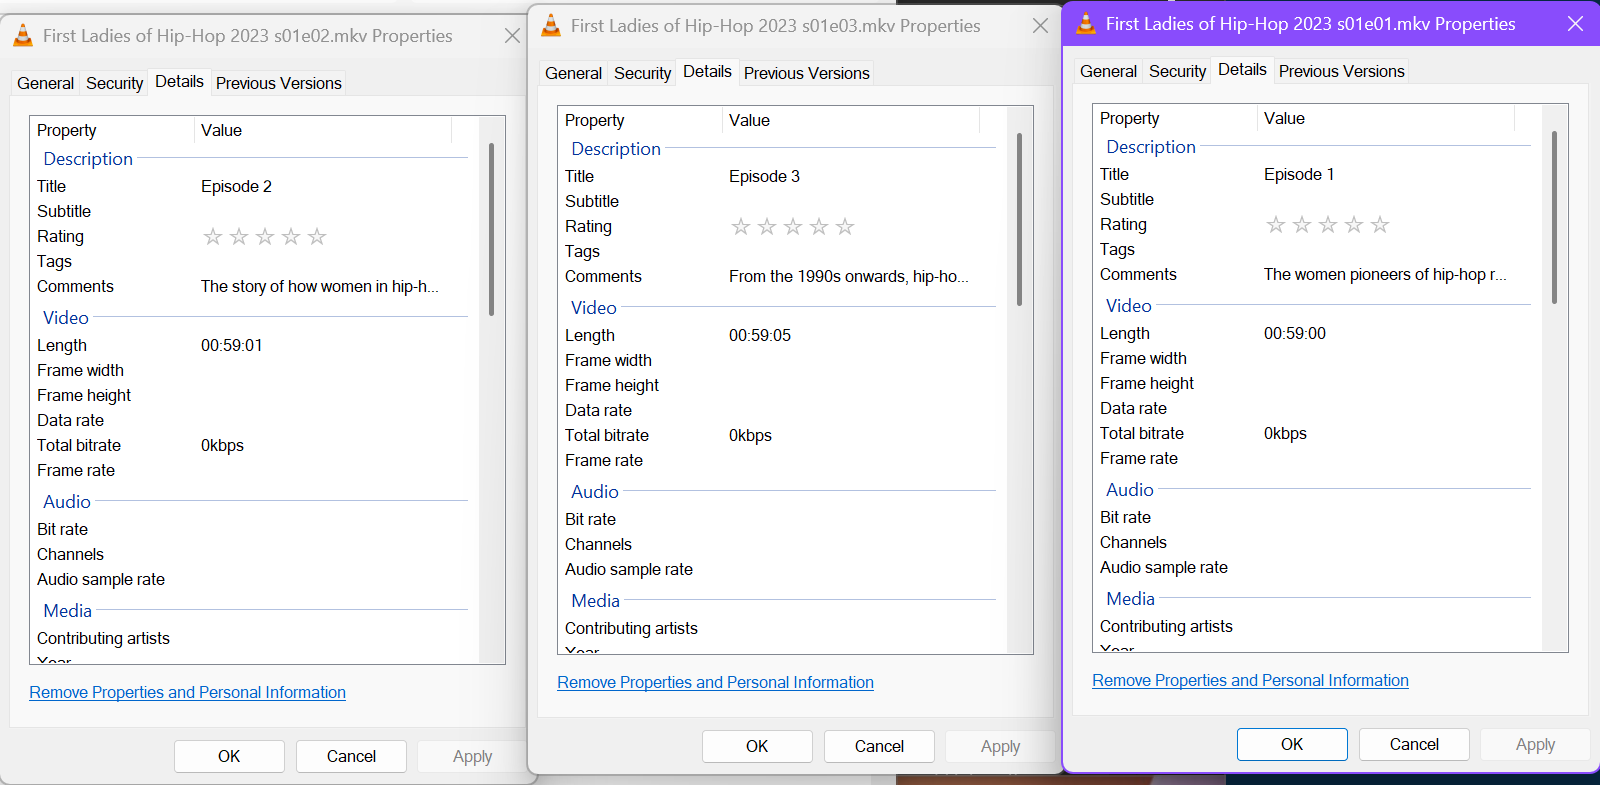
Task: Click the first rating star for Episode 3
Action: (x=741, y=227)
